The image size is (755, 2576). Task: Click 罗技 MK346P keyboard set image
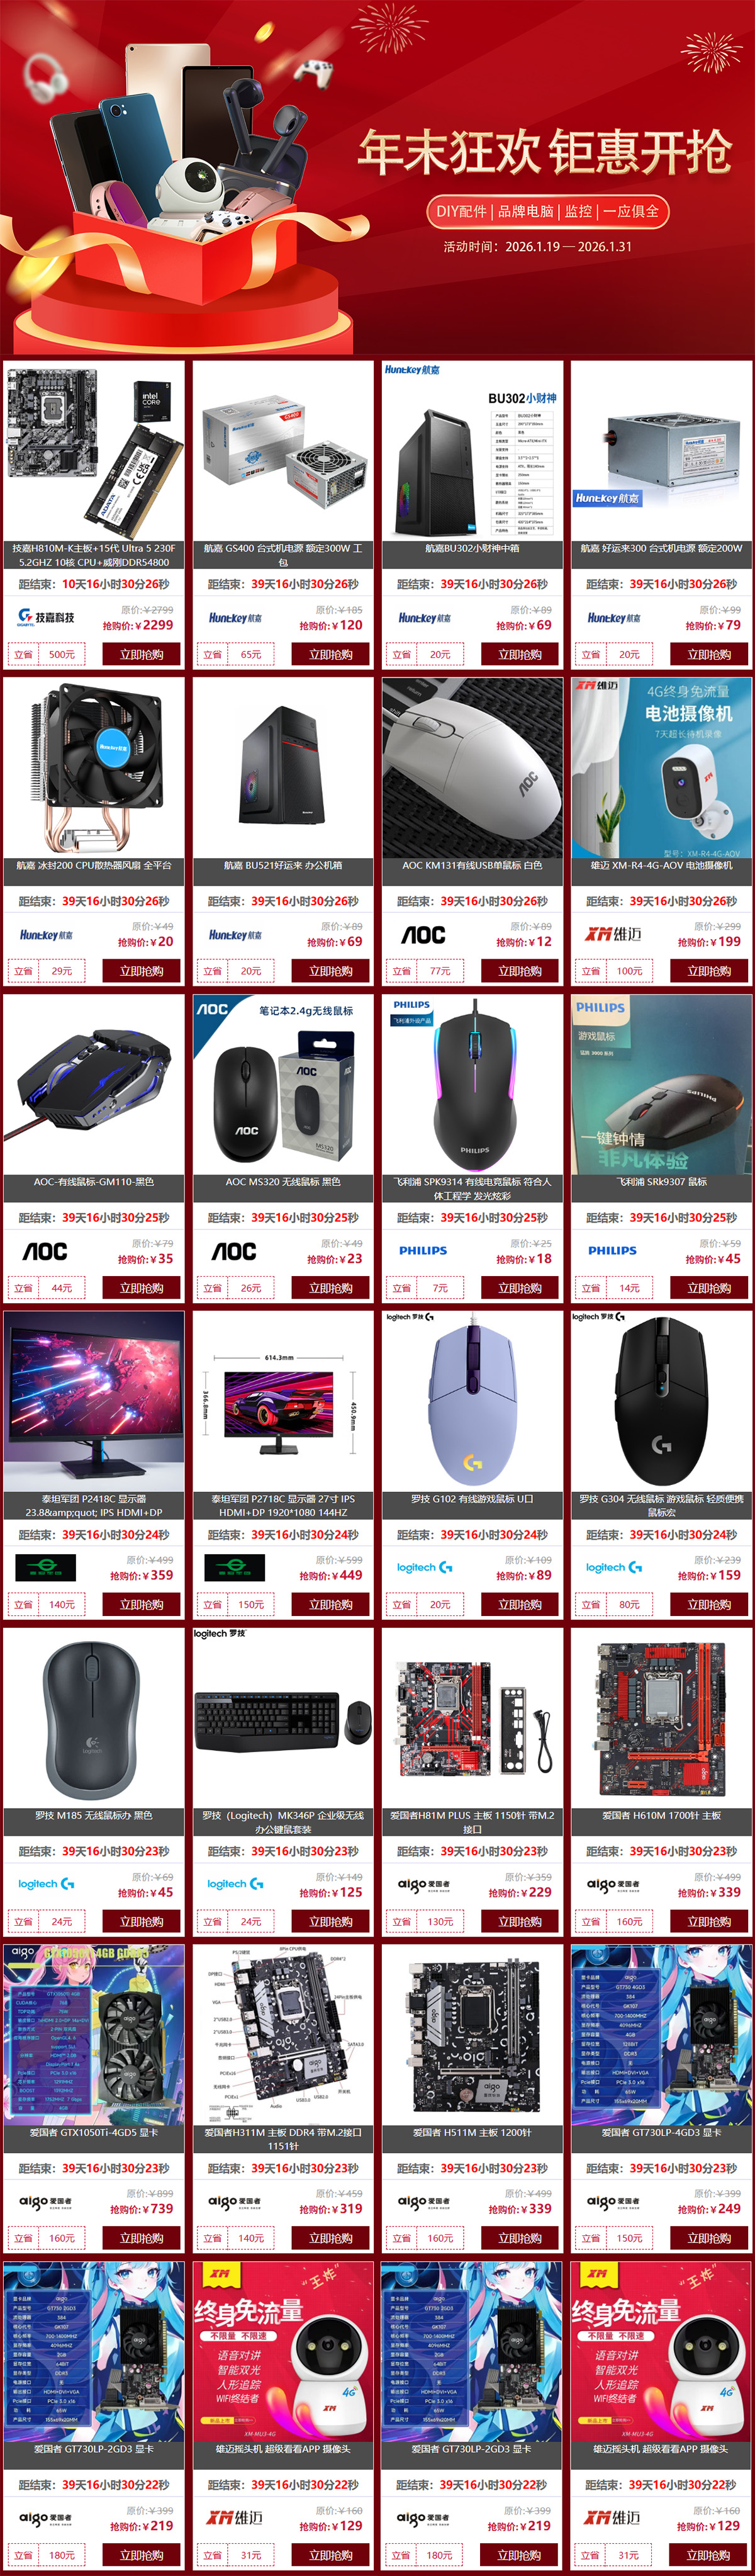(283, 1716)
